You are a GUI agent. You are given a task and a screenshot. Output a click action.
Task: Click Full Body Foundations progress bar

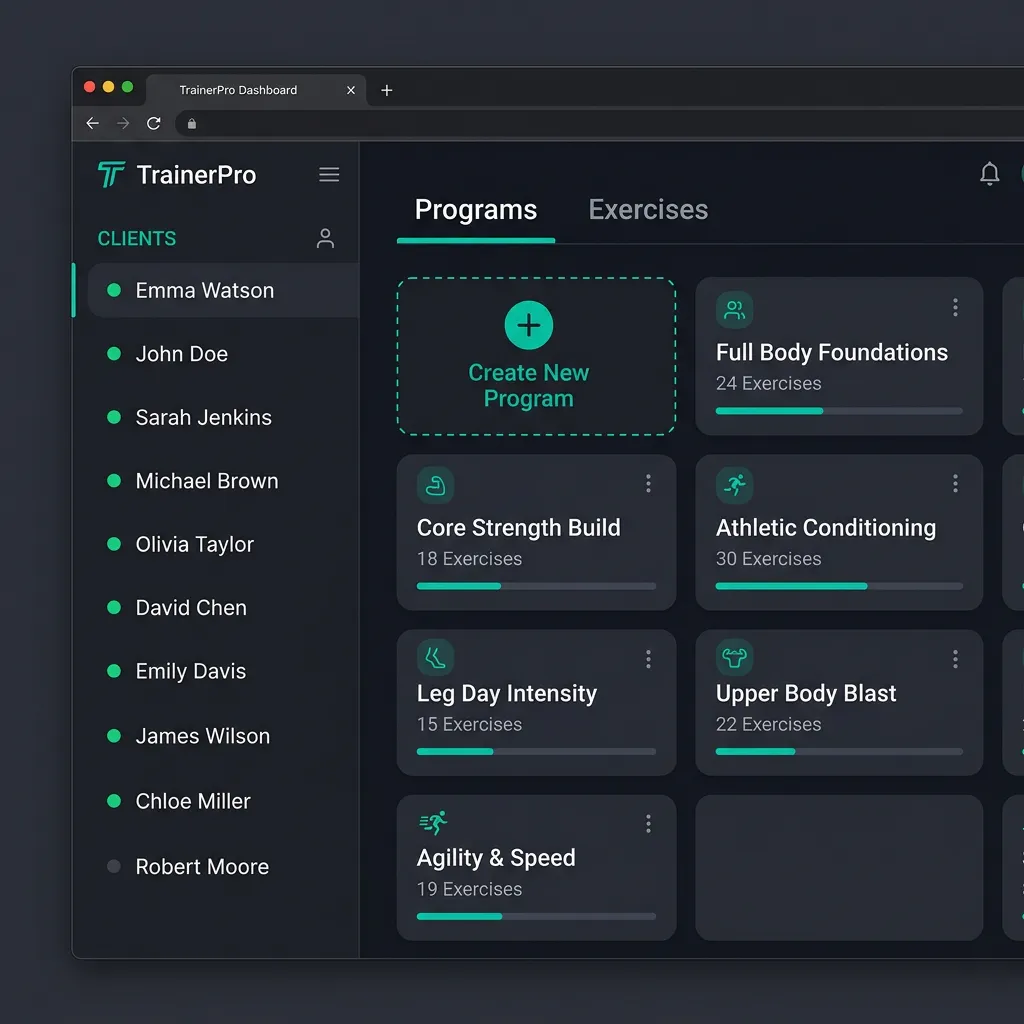(x=839, y=411)
